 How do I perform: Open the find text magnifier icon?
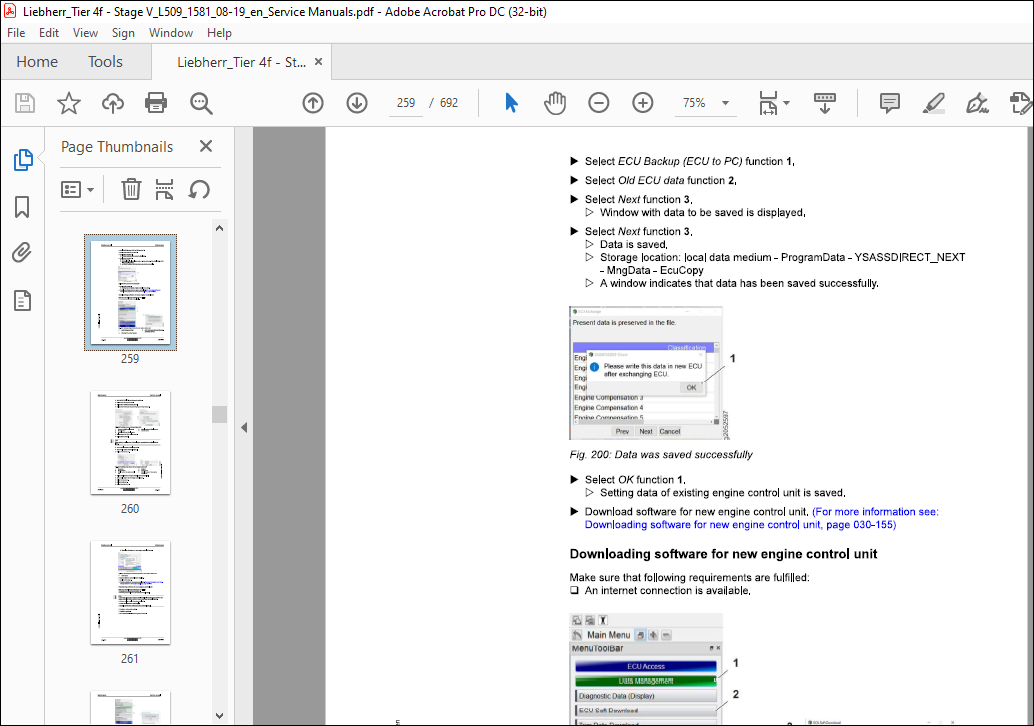pyautogui.click(x=200, y=103)
